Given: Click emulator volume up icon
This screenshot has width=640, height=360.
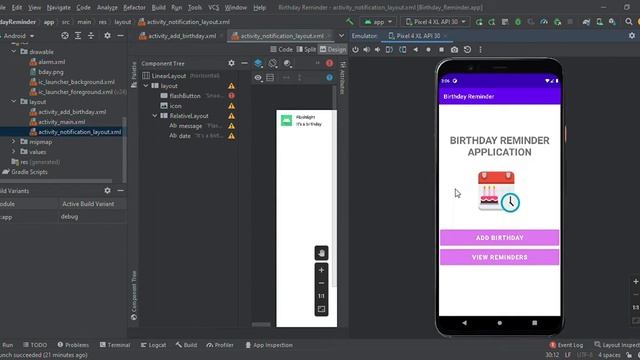Looking at the screenshot, I should click(x=367, y=49).
